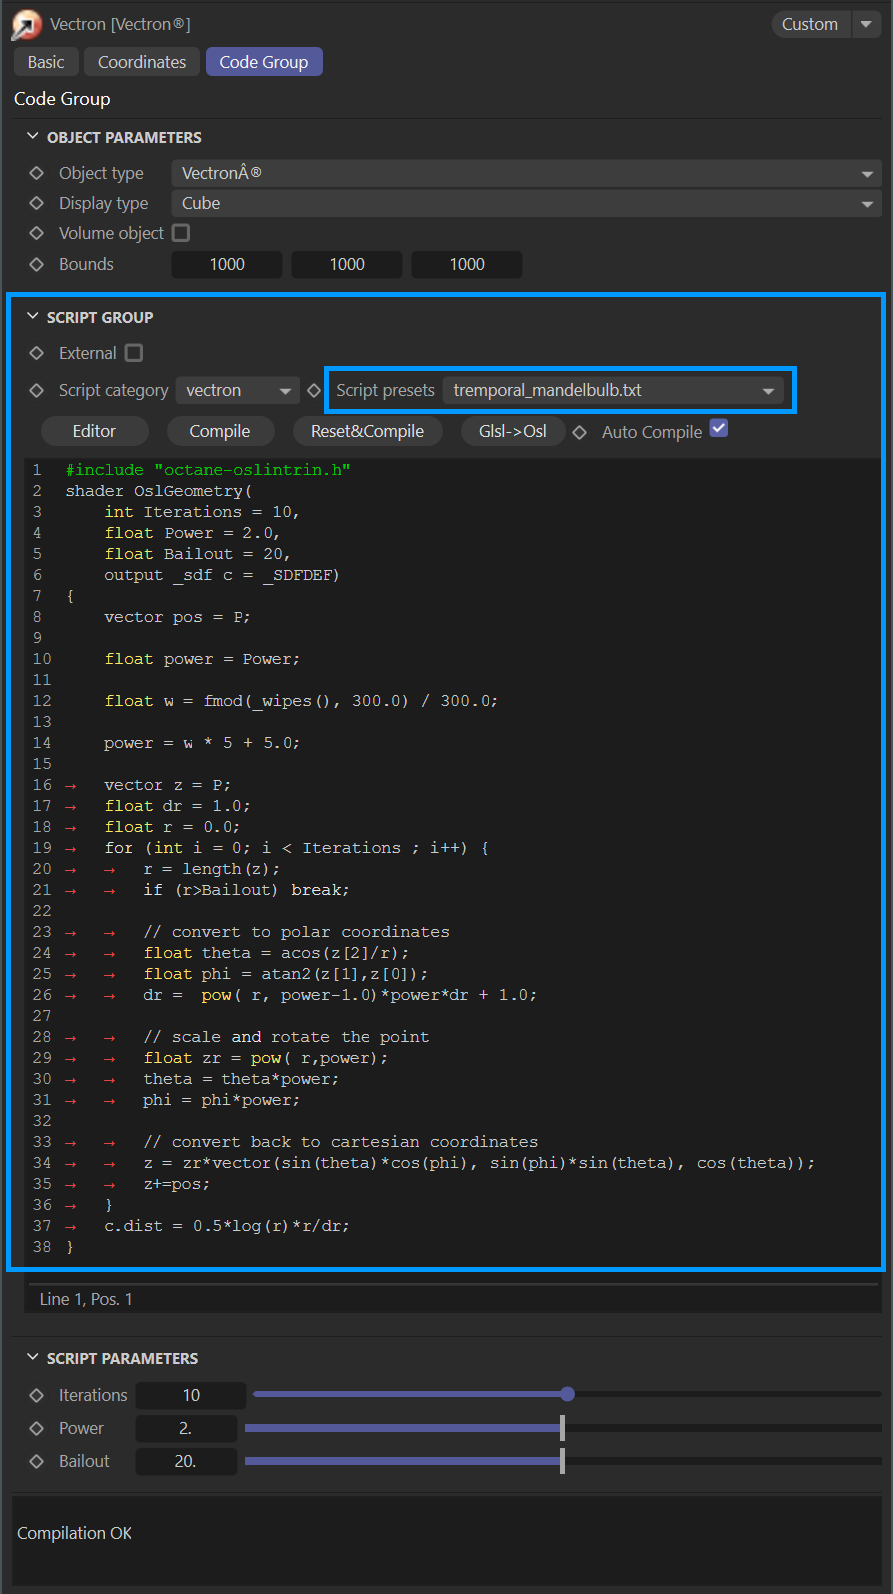
Task: Click the Power value input field
Action: (186, 1428)
